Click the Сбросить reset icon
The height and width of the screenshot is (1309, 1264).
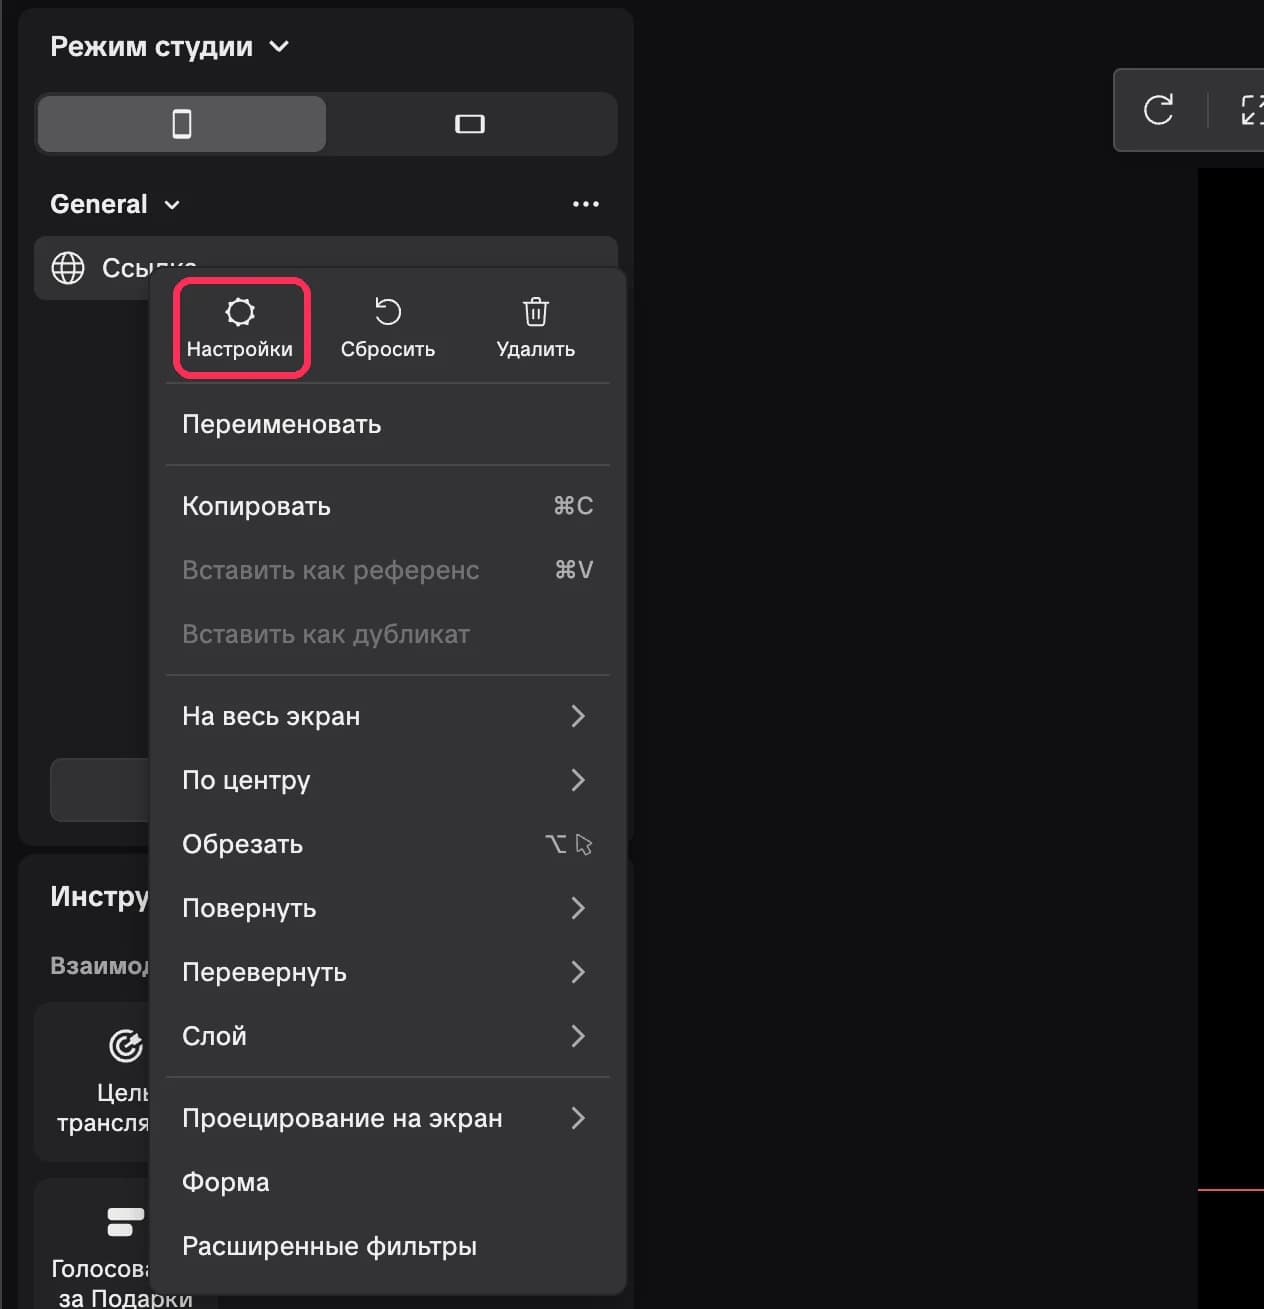pyautogui.click(x=388, y=312)
